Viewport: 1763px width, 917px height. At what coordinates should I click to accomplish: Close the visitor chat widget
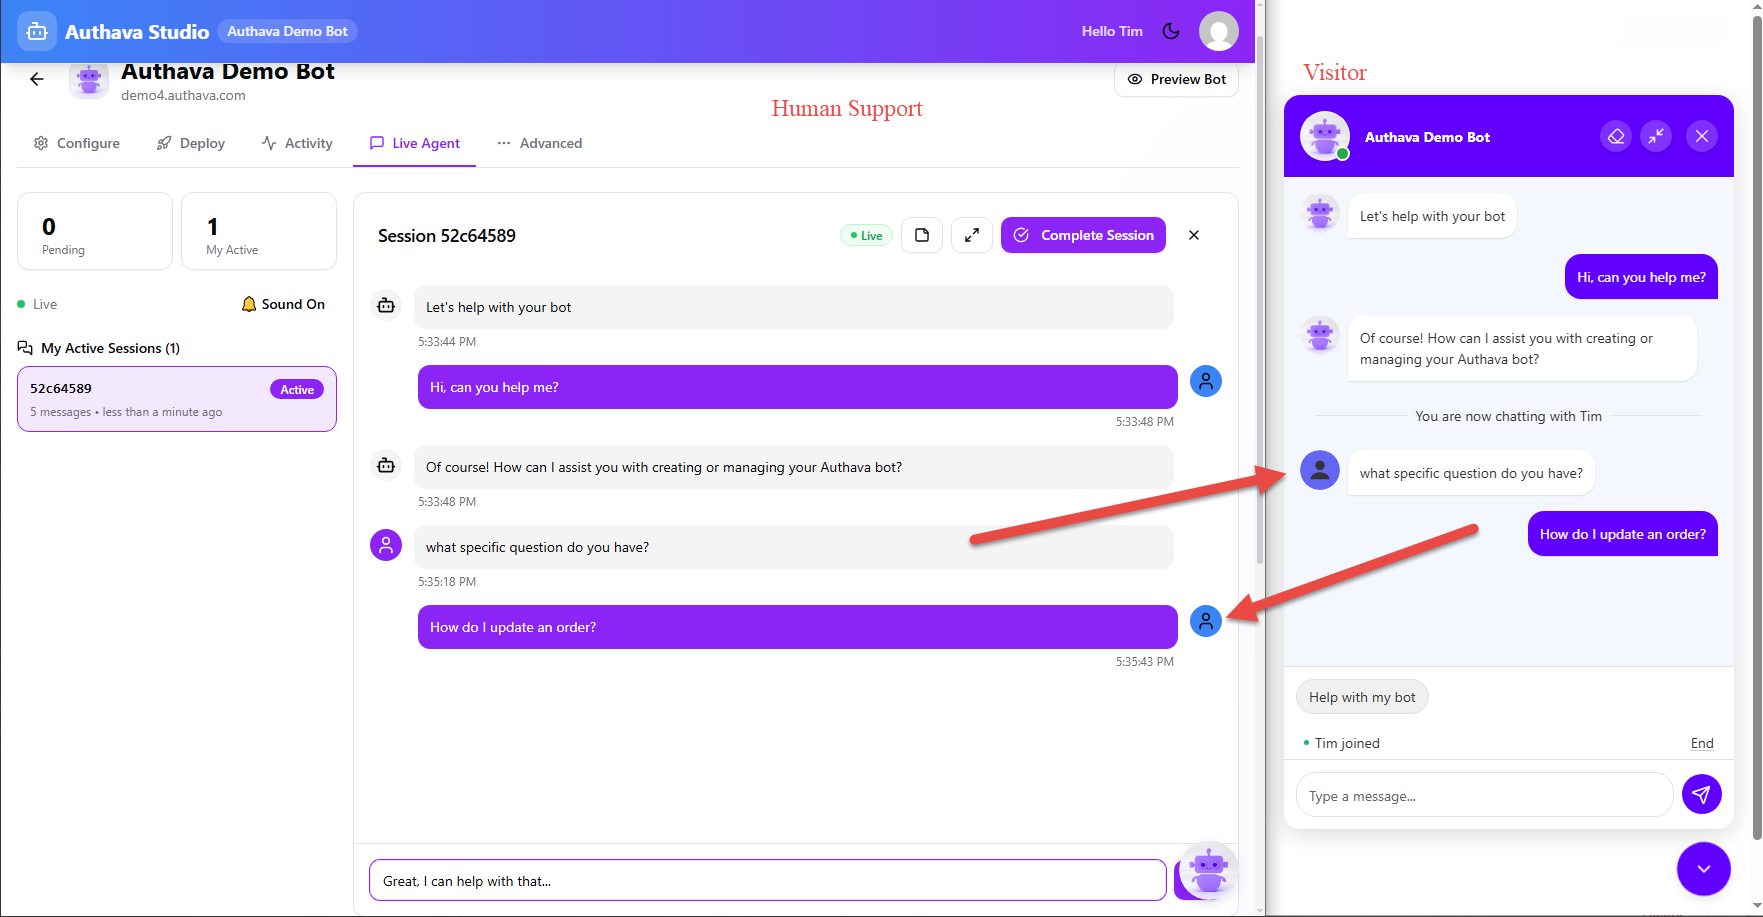pyautogui.click(x=1702, y=136)
